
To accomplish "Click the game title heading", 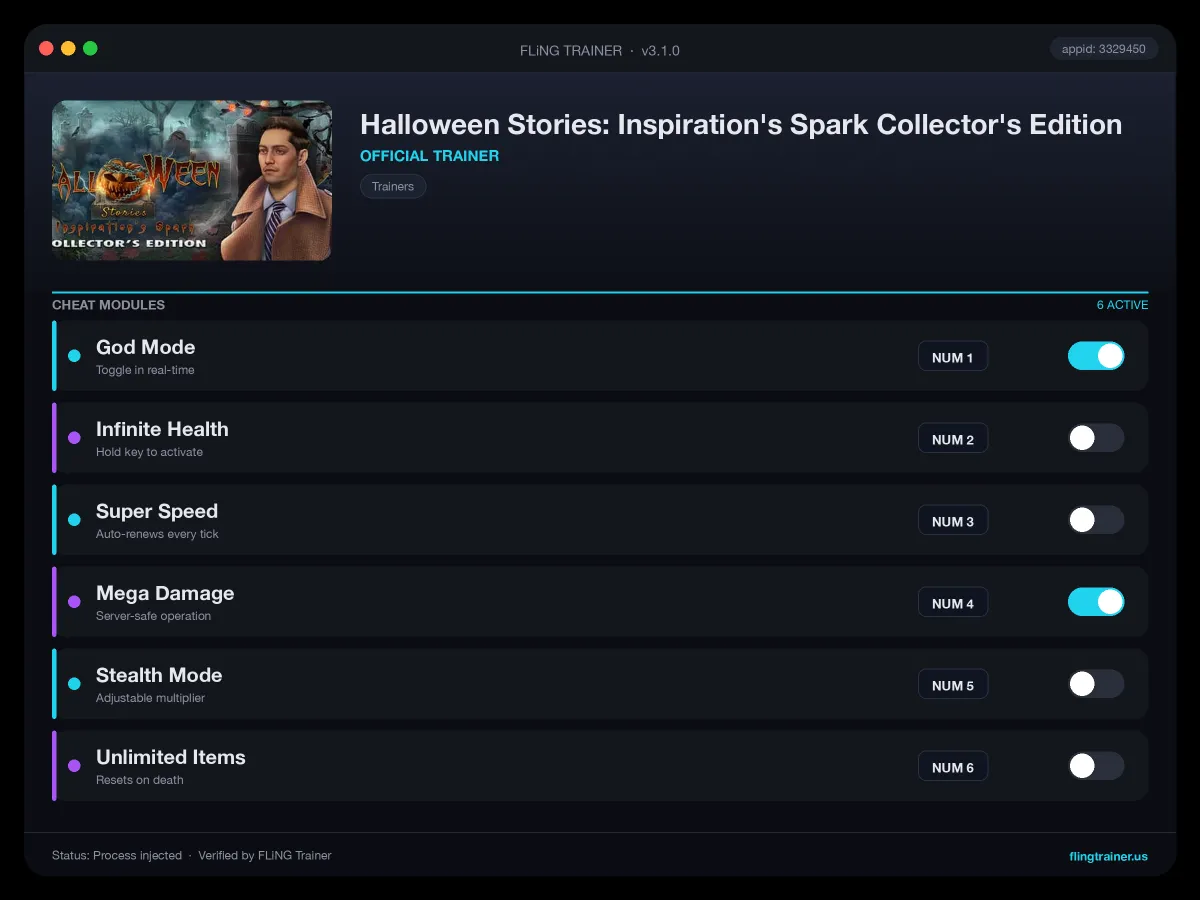I will click(x=741, y=125).
